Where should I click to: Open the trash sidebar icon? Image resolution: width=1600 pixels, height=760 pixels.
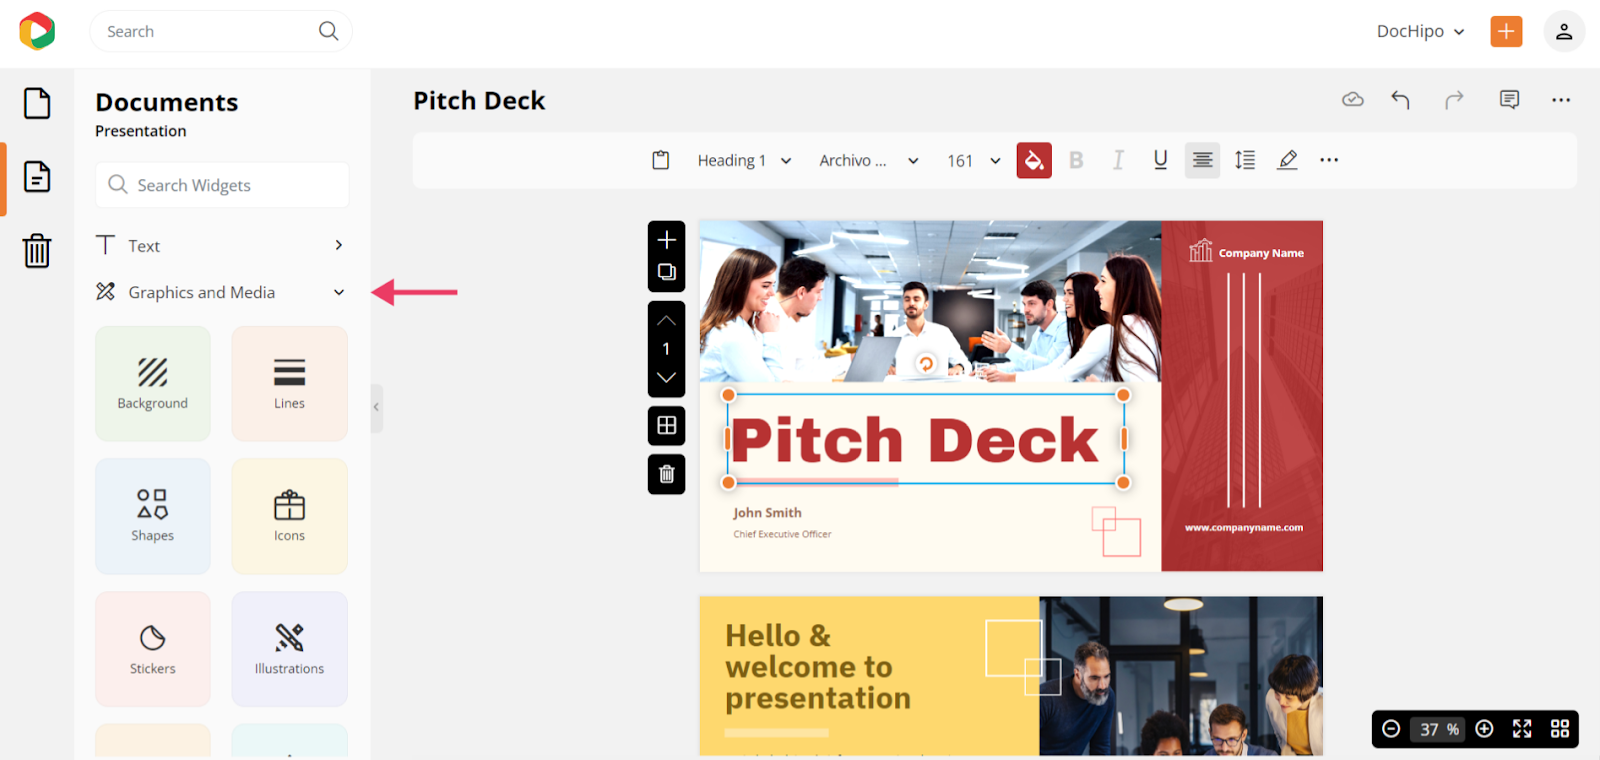[x=37, y=250]
